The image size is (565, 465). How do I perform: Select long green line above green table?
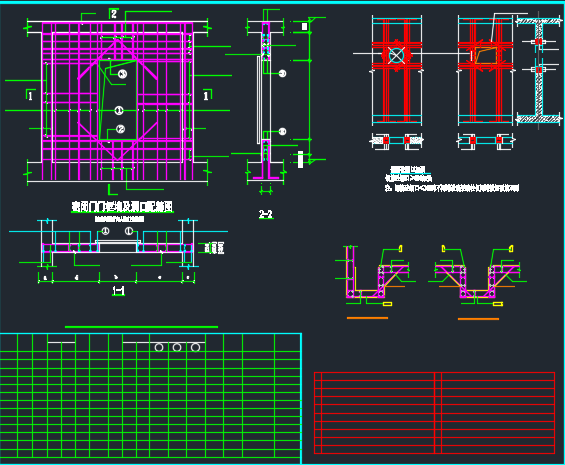141,327
